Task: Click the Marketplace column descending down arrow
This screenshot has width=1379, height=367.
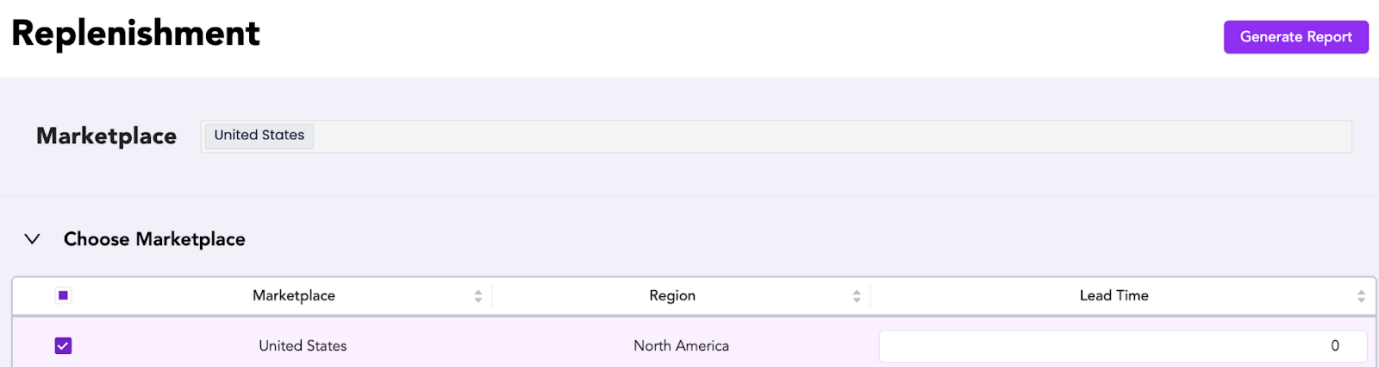Action: [x=478, y=300]
